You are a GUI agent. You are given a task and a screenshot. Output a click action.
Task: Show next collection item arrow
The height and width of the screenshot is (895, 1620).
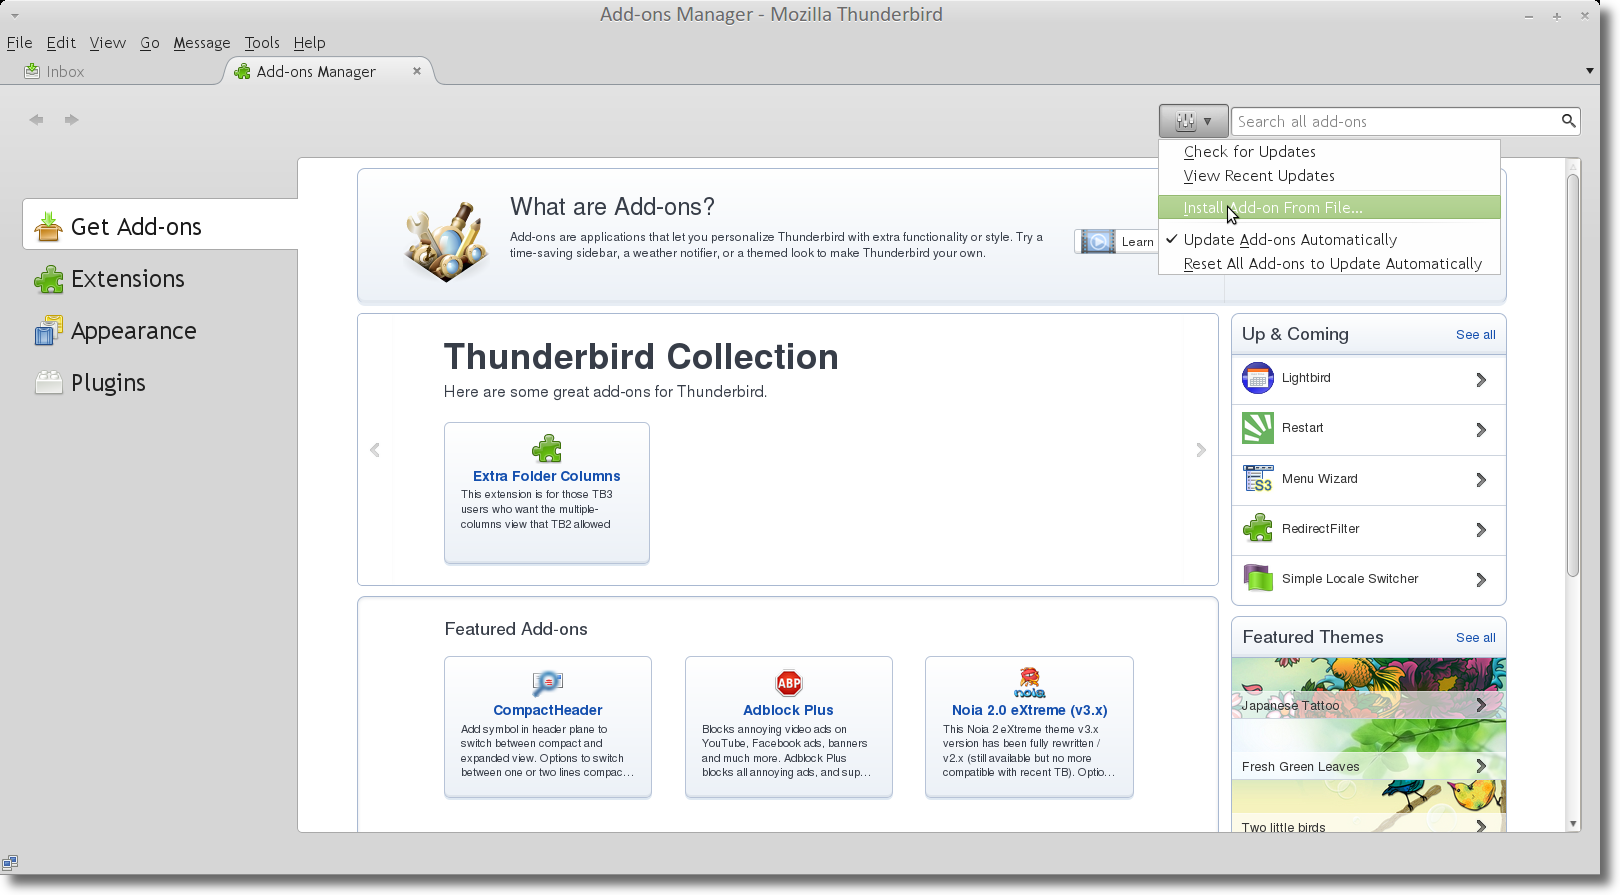(1201, 450)
